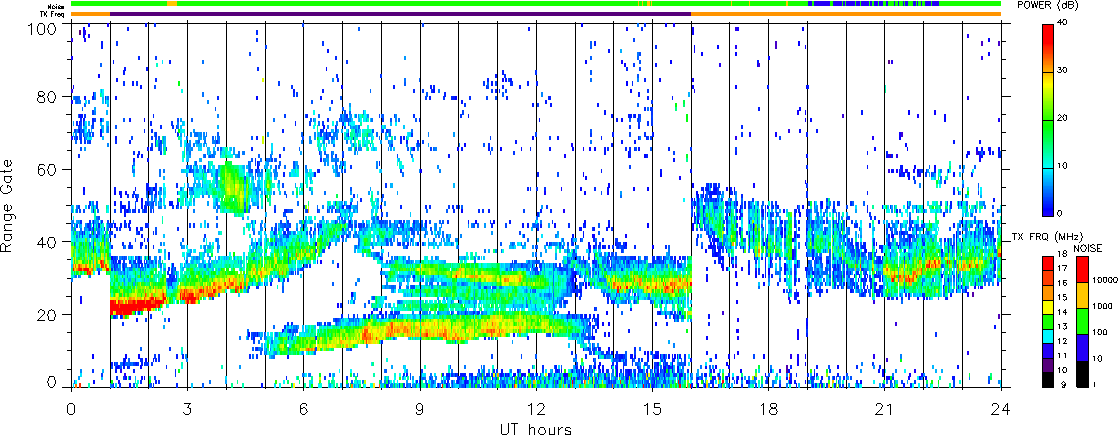Click "17" on the TX FRQ scale
This screenshot has height=435, width=1118.
click(x=1062, y=268)
